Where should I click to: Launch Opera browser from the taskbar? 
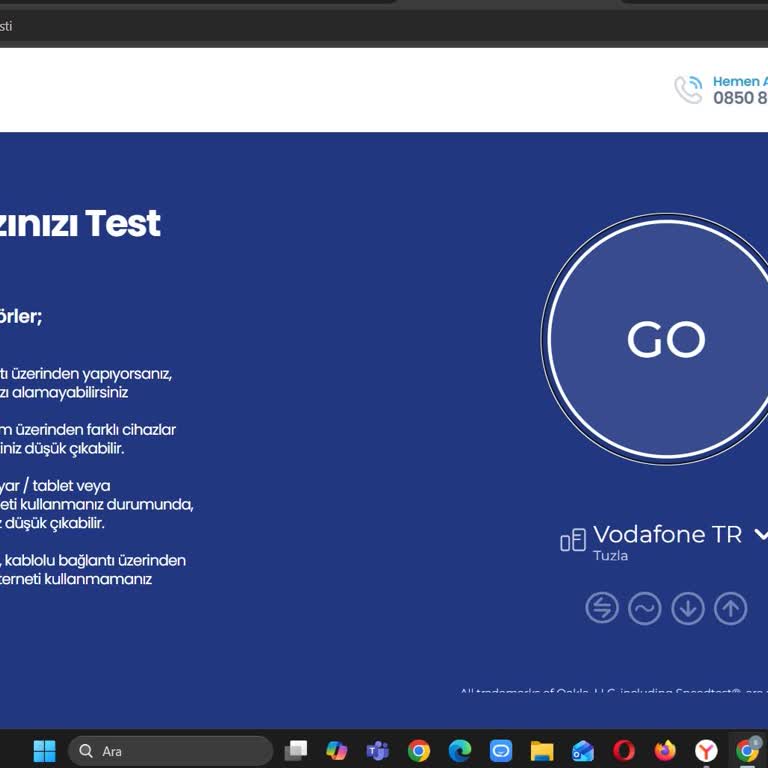point(624,751)
